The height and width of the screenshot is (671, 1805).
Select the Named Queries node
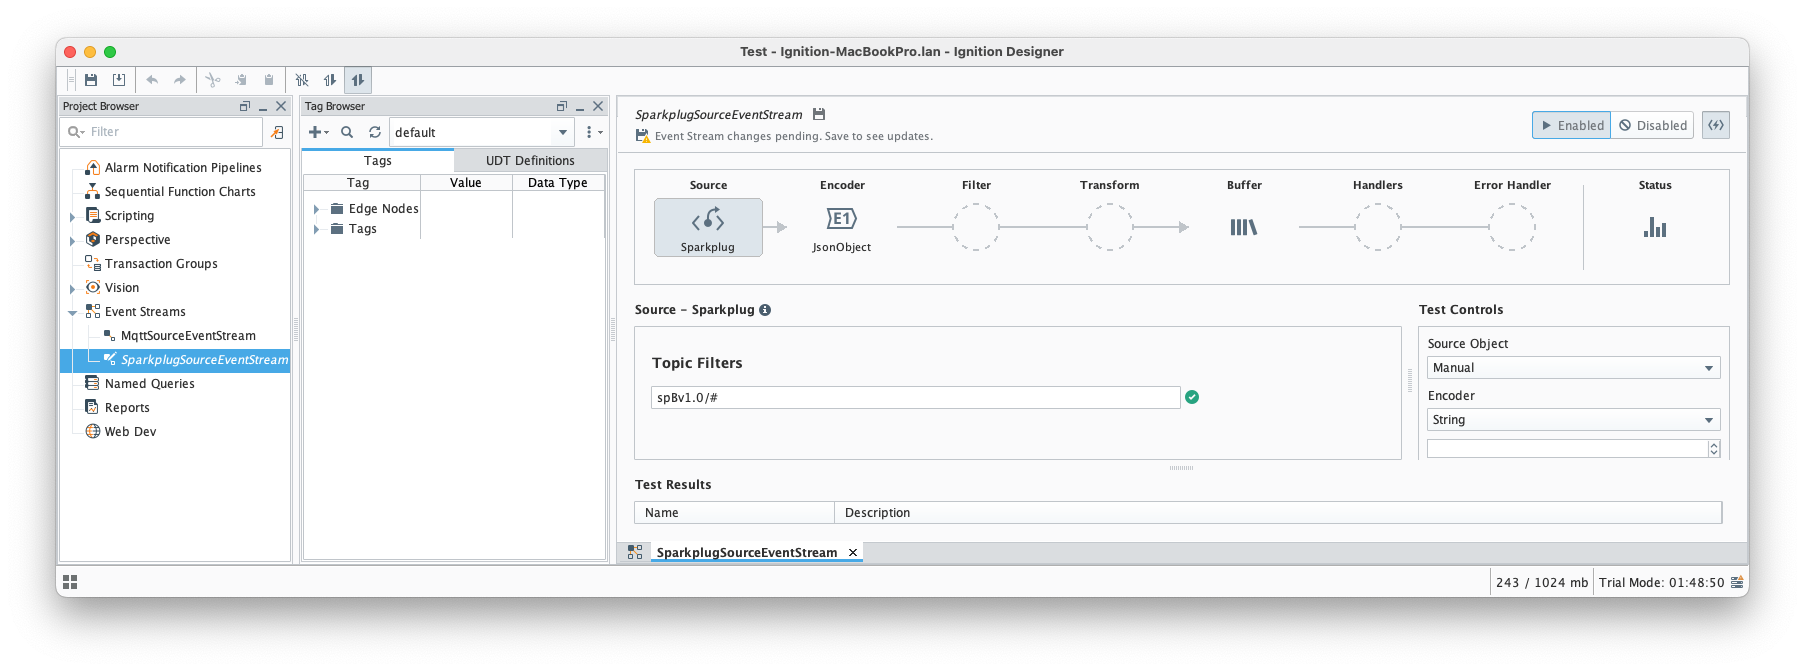[149, 384]
